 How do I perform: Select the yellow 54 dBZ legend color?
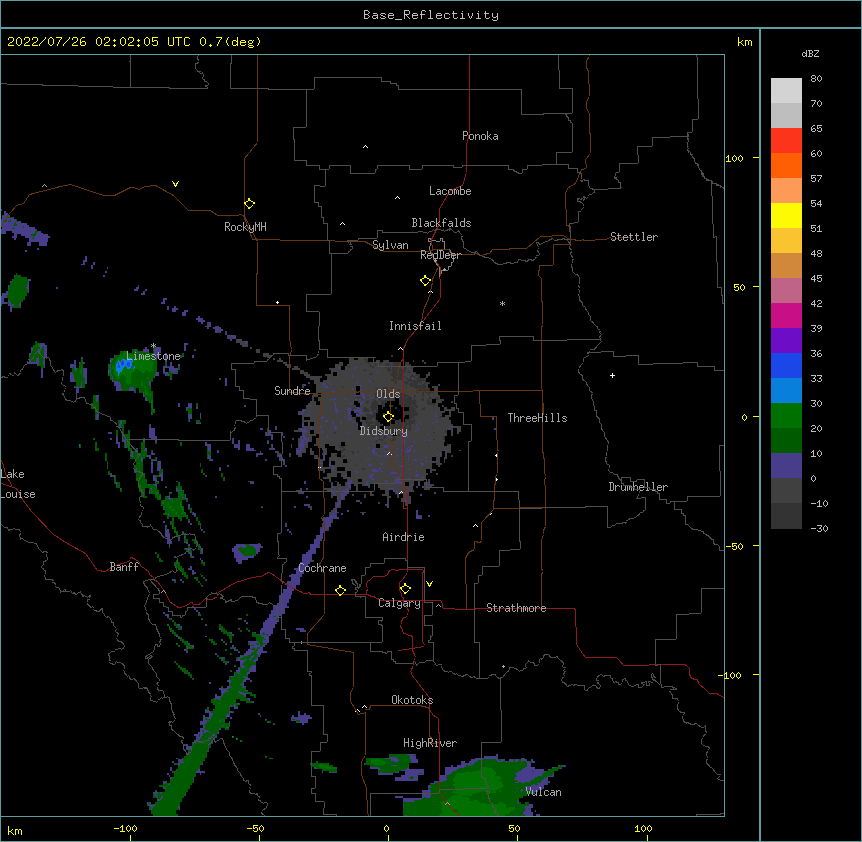[786, 215]
